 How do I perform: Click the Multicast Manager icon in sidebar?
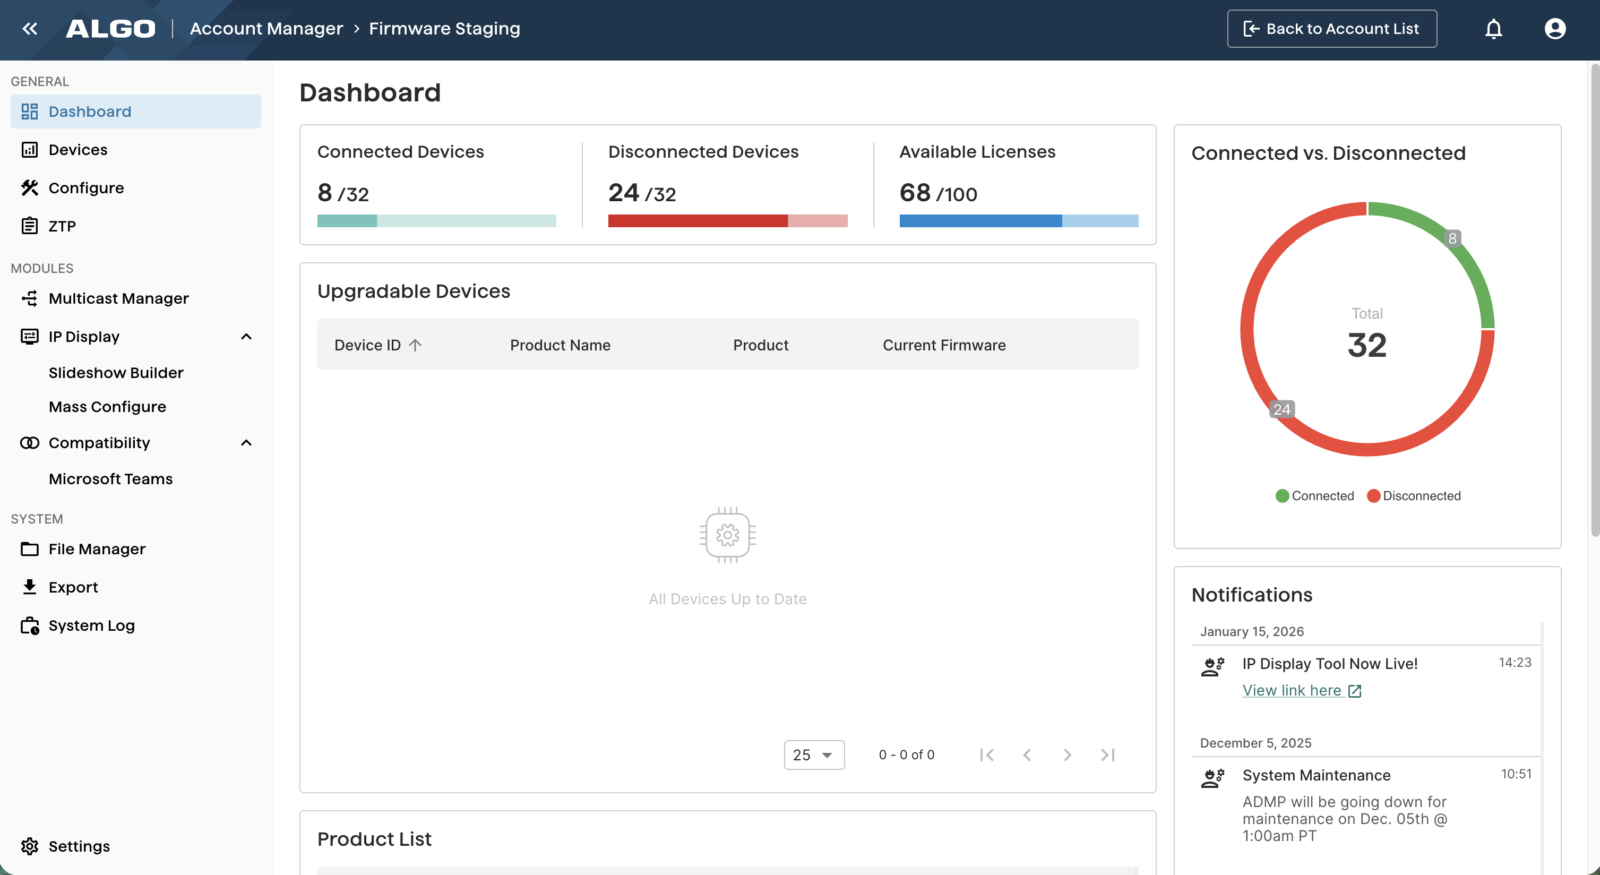click(x=30, y=299)
